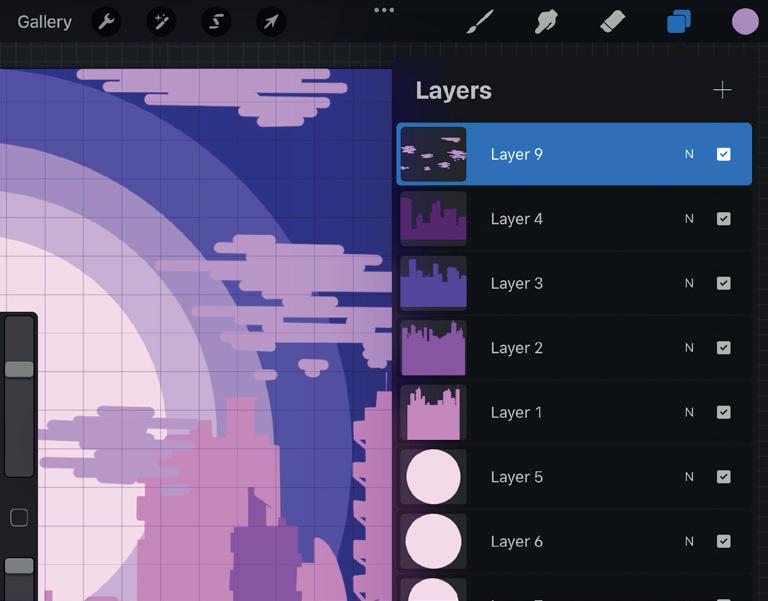Screen dimensions: 768x601
Task: Activate the Transform arrow tool
Action: pyautogui.click(x=271, y=22)
